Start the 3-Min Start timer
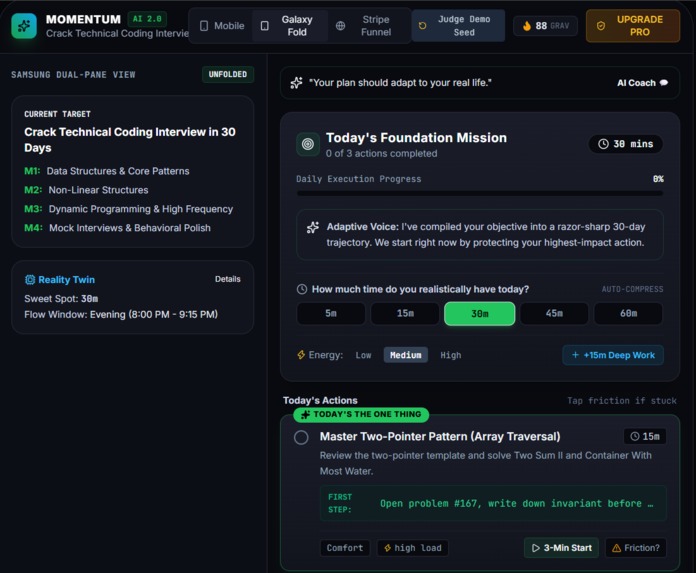696x573 pixels. tap(562, 548)
